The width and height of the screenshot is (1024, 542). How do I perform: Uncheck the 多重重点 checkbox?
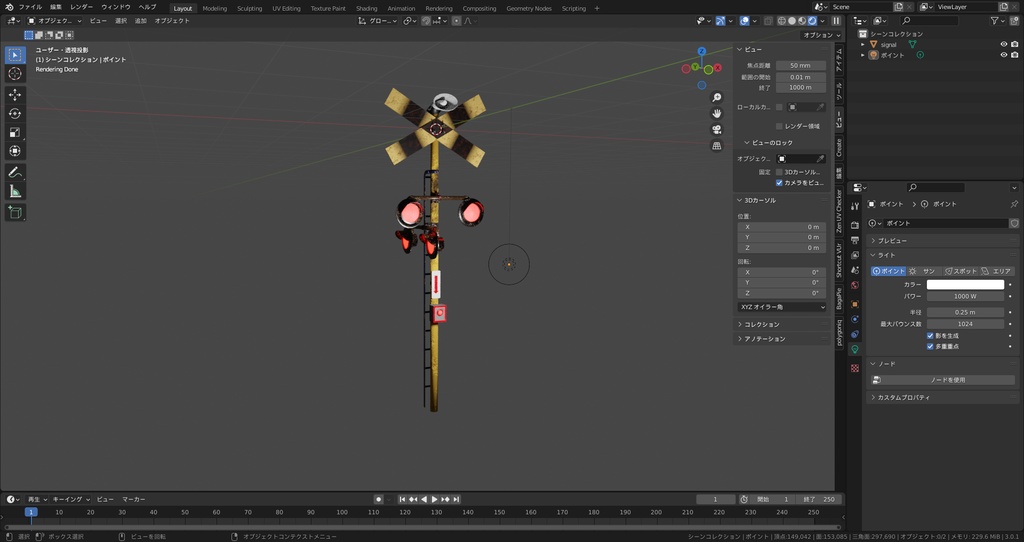(x=930, y=347)
